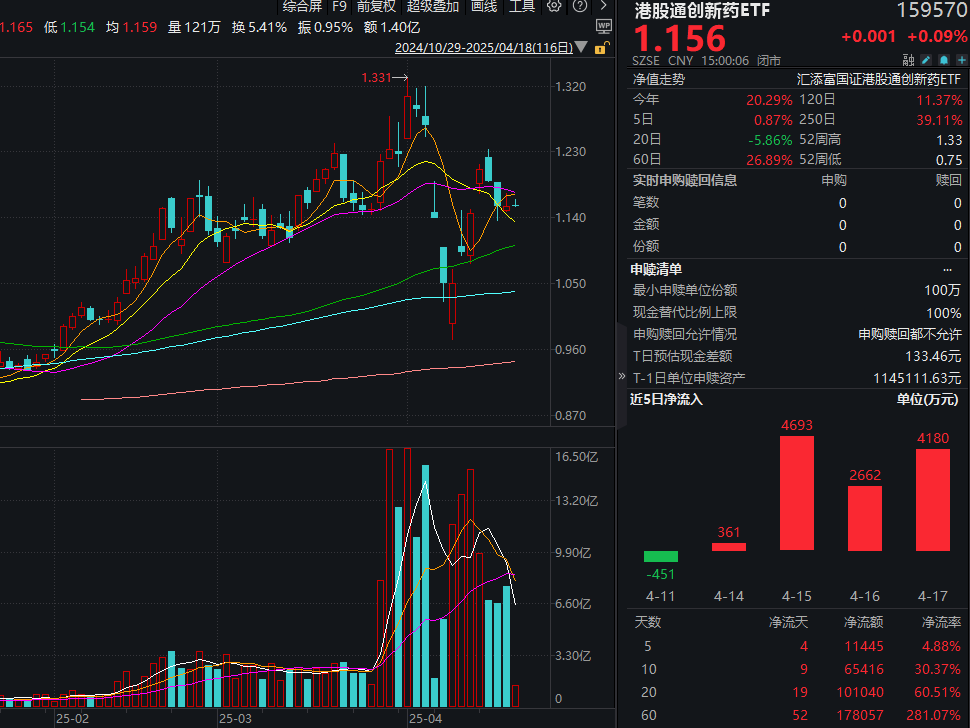
Task: Open the chart settings gear icon
Action: 554,6
